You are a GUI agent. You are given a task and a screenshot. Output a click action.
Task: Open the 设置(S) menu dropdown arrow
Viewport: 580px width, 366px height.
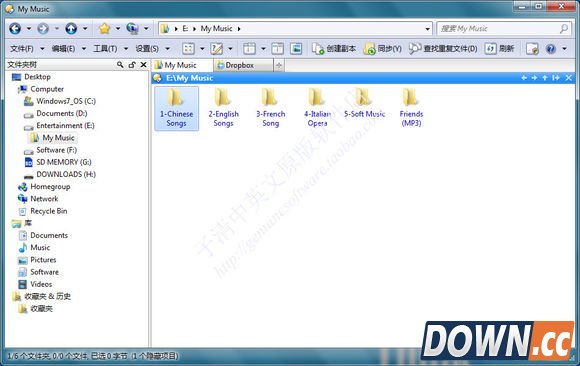[x=167, y=48]
